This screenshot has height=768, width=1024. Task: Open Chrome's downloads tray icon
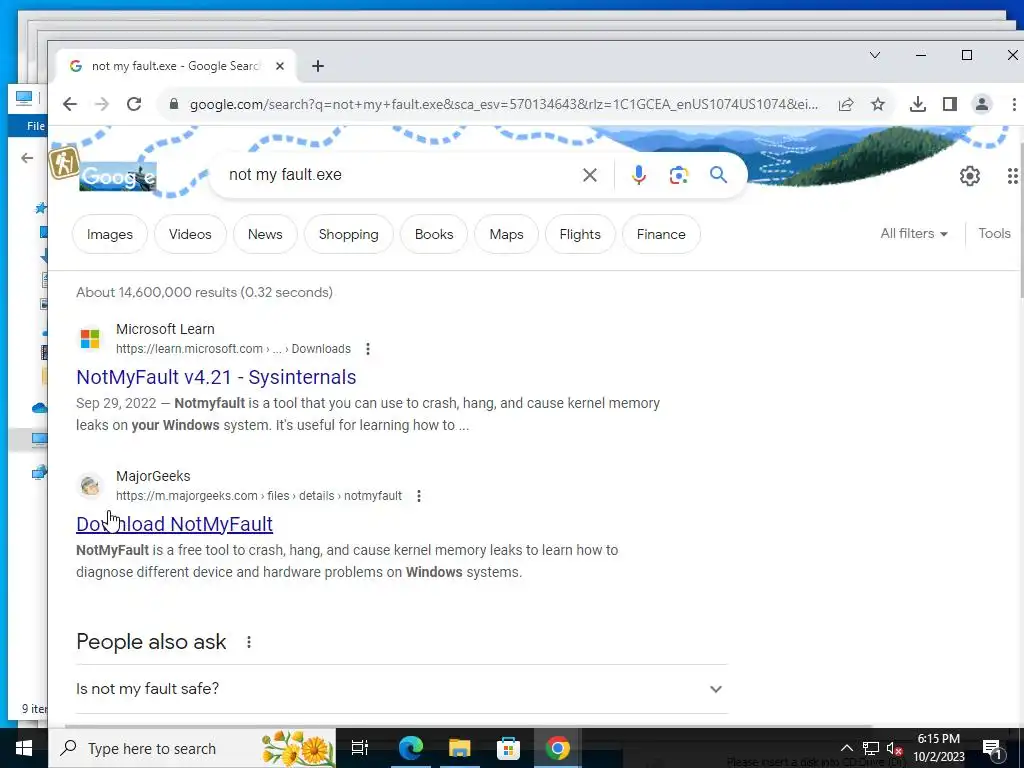(x=918, y=104)
